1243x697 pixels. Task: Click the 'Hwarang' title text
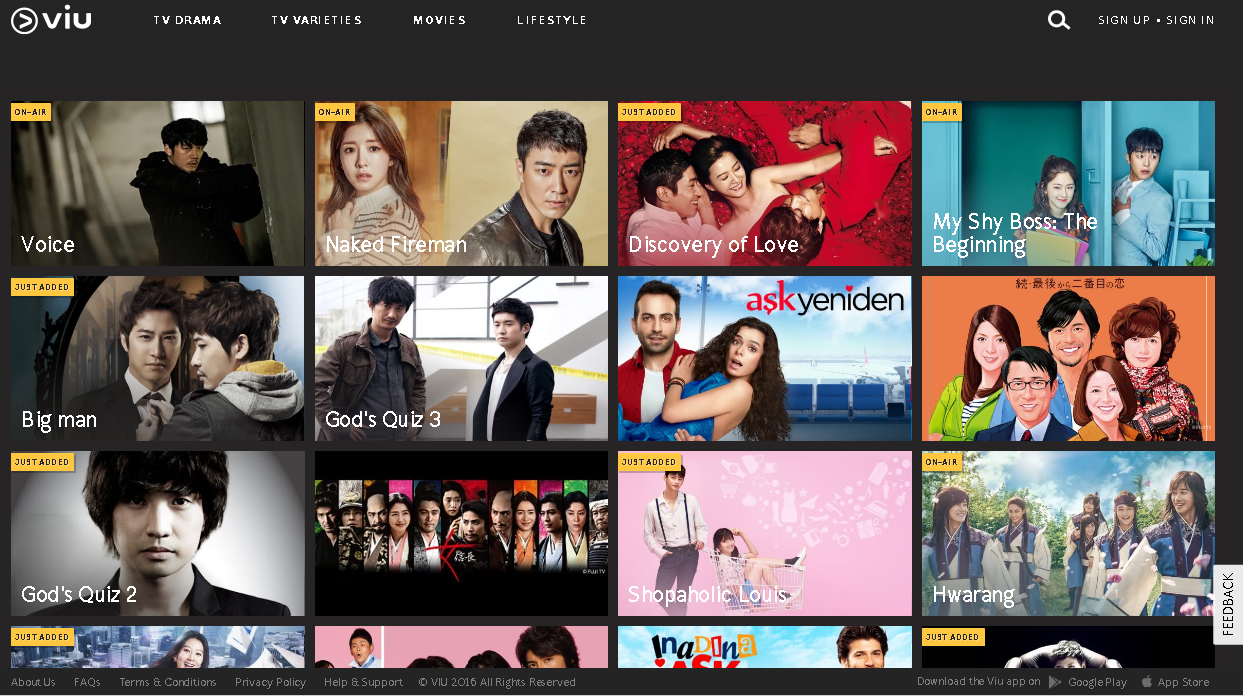coord(973,595)
